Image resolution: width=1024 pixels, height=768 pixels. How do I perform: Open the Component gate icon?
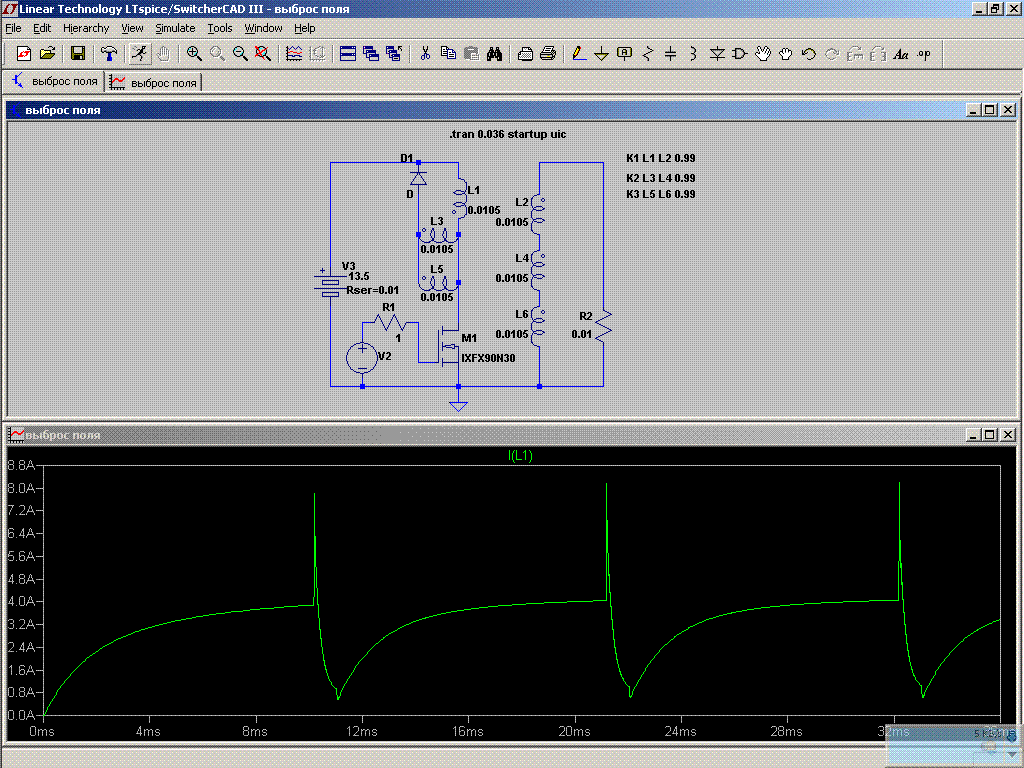[740, 54]
